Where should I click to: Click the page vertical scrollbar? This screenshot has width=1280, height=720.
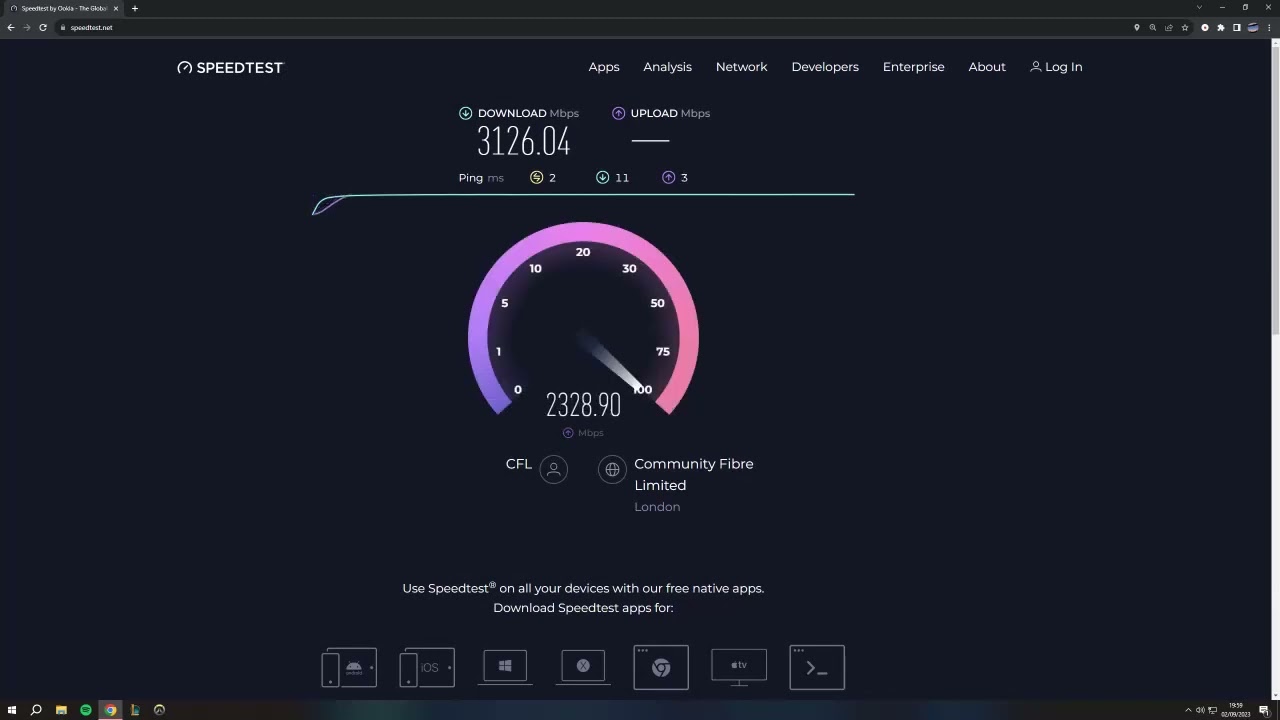point(1275,190)
